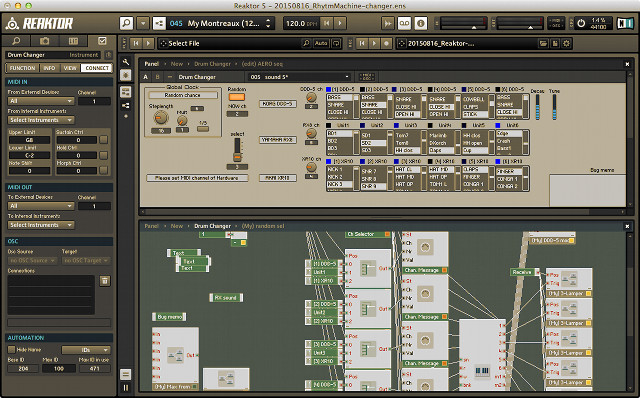640x398 pixels.
Task: Toggle the tape recorder icon
Action: point(404,23)
